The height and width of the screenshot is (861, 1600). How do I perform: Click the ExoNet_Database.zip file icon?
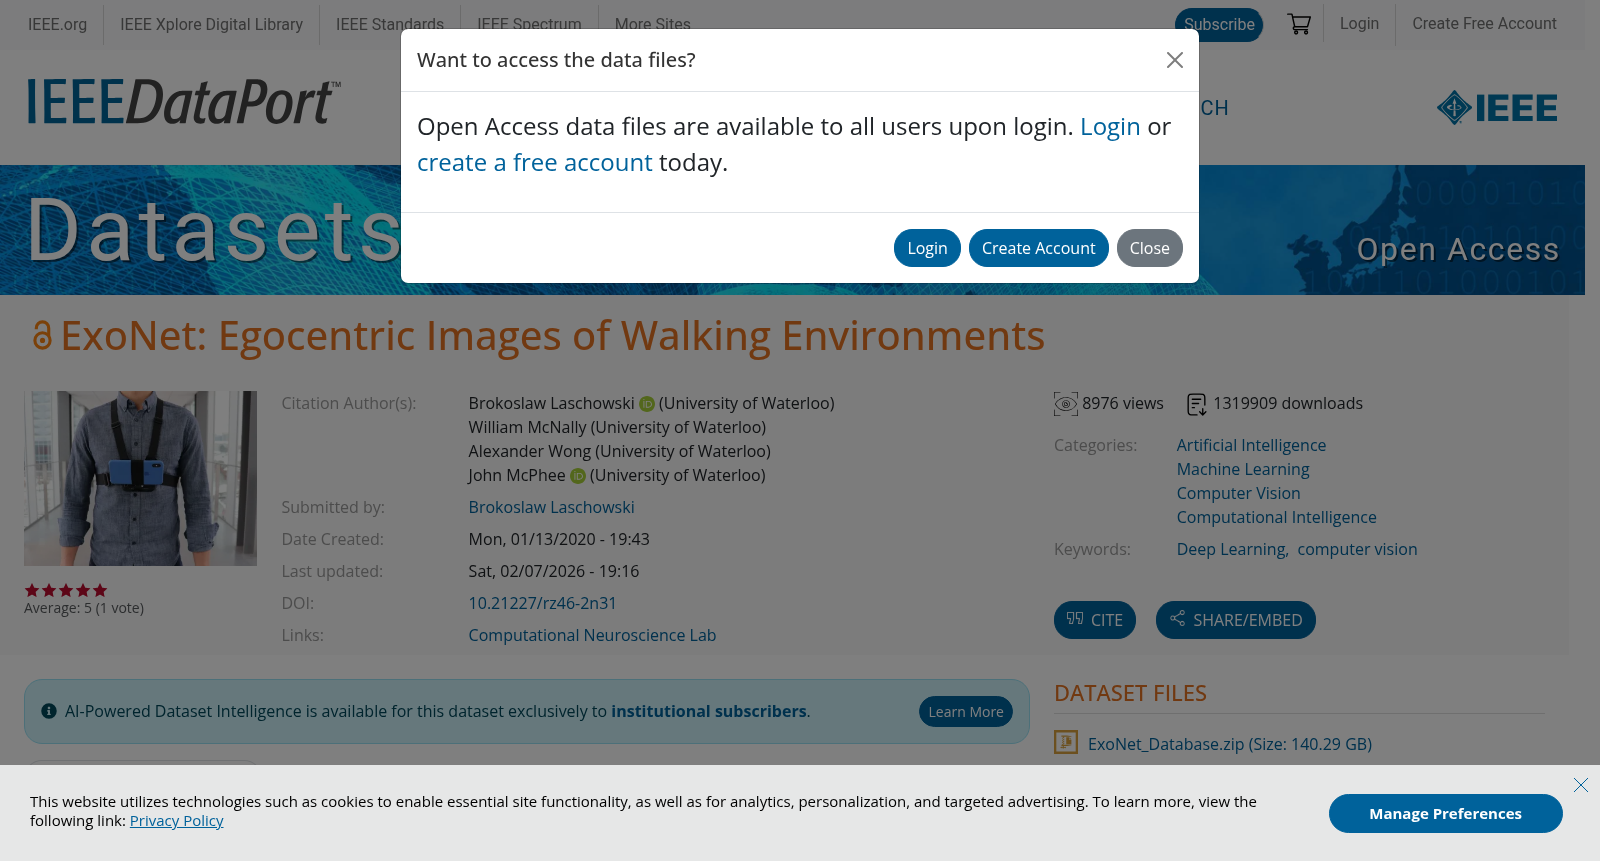coord(1066,742)
